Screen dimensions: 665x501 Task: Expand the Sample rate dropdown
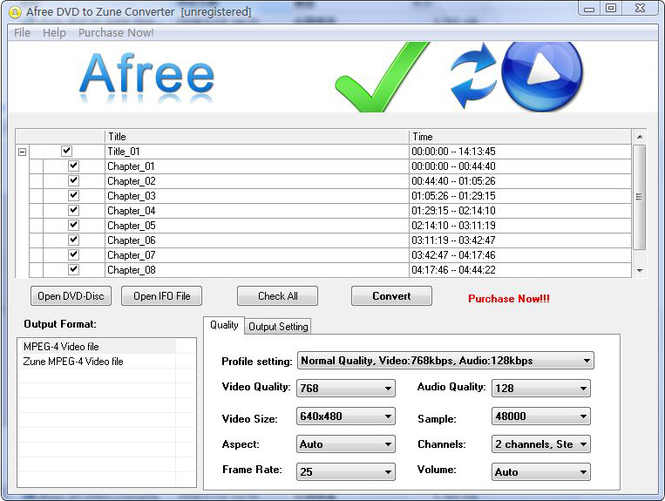[541, 416]
